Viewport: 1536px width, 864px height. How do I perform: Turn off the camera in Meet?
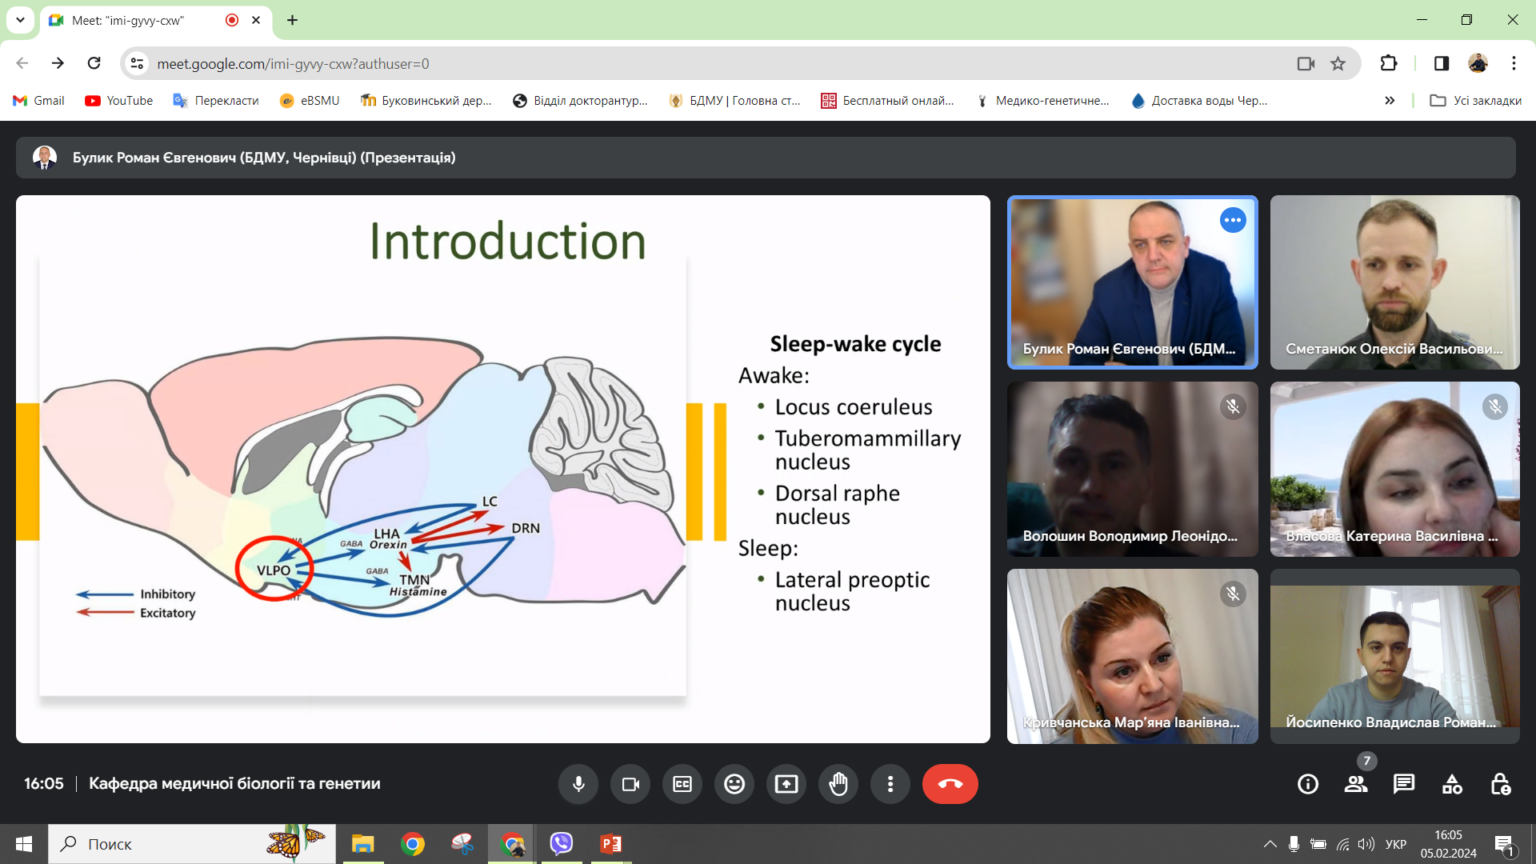pyautogui.click(x=630, y=784)
